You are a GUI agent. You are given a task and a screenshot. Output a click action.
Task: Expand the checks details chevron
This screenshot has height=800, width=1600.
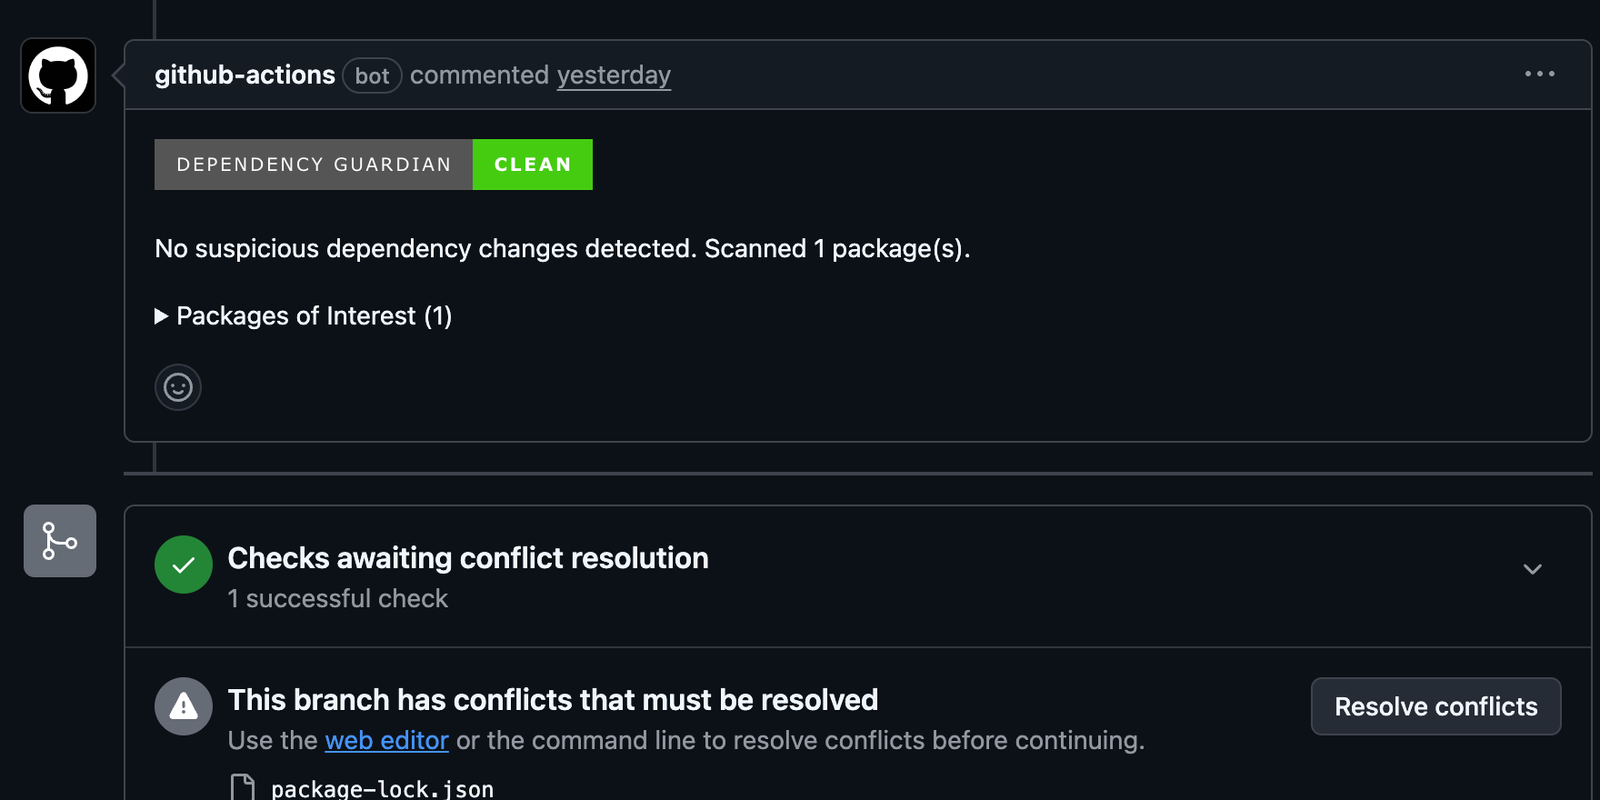[x=1531, y=569]
